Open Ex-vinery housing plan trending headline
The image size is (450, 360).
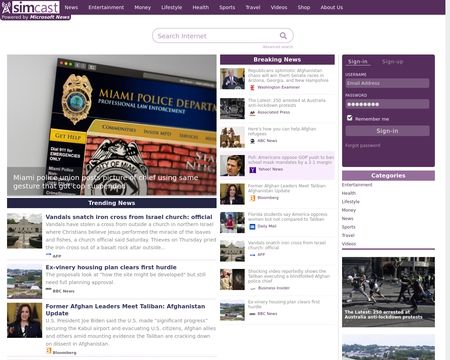111,267
